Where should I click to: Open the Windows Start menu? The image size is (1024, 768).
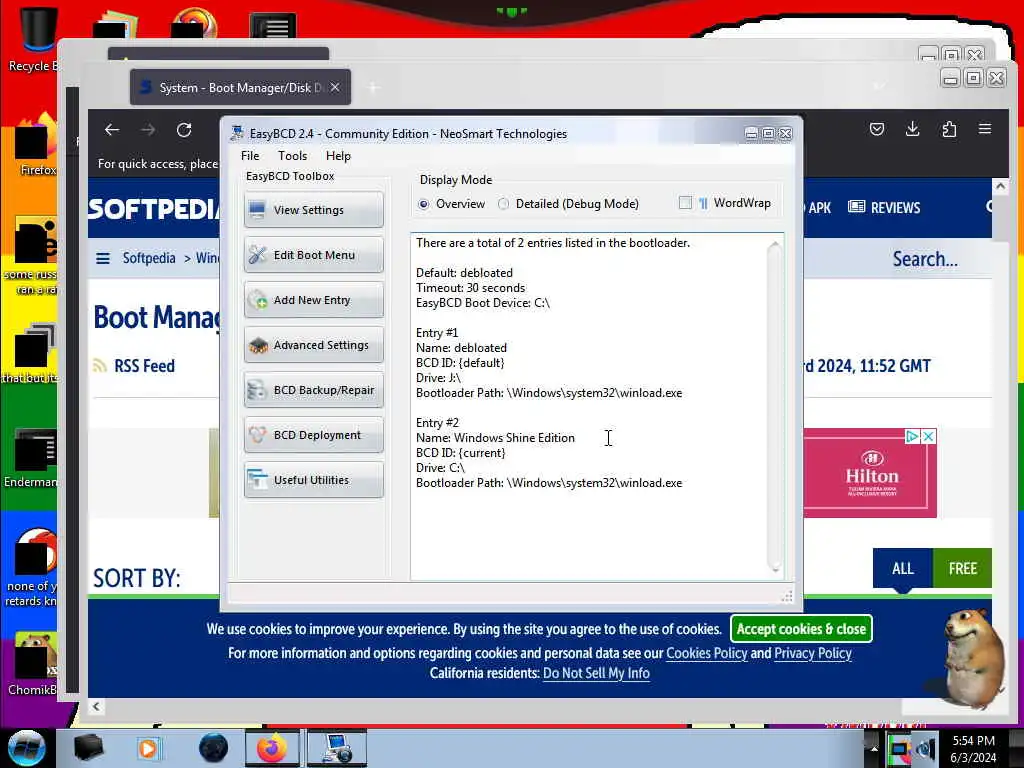click(27, 748)
